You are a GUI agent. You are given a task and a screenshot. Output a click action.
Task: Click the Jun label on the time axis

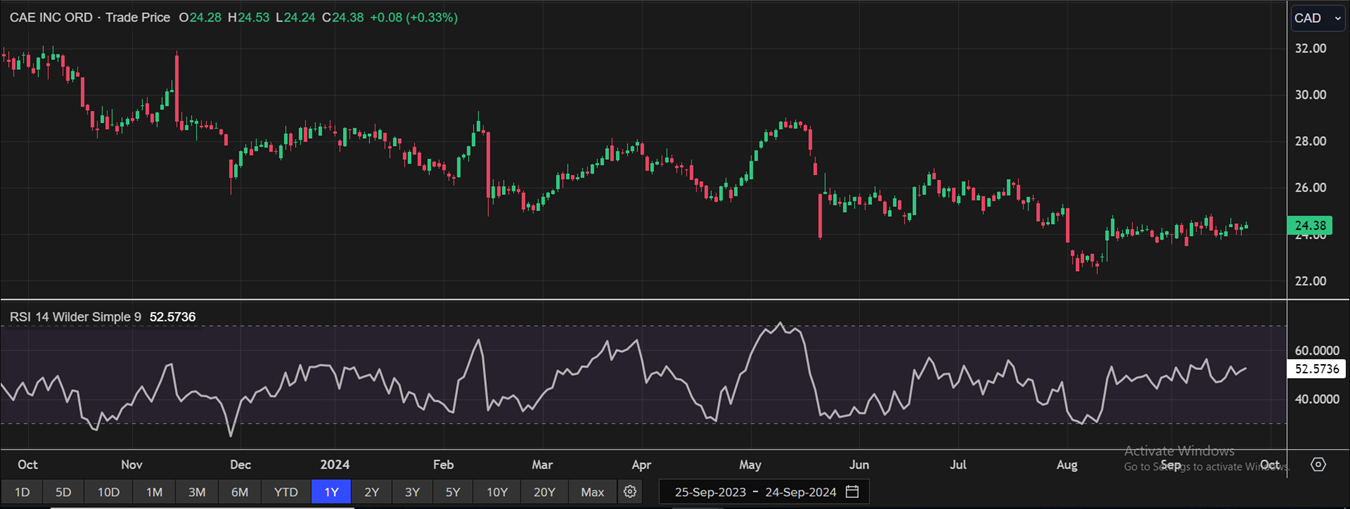[x=858, y=465]
